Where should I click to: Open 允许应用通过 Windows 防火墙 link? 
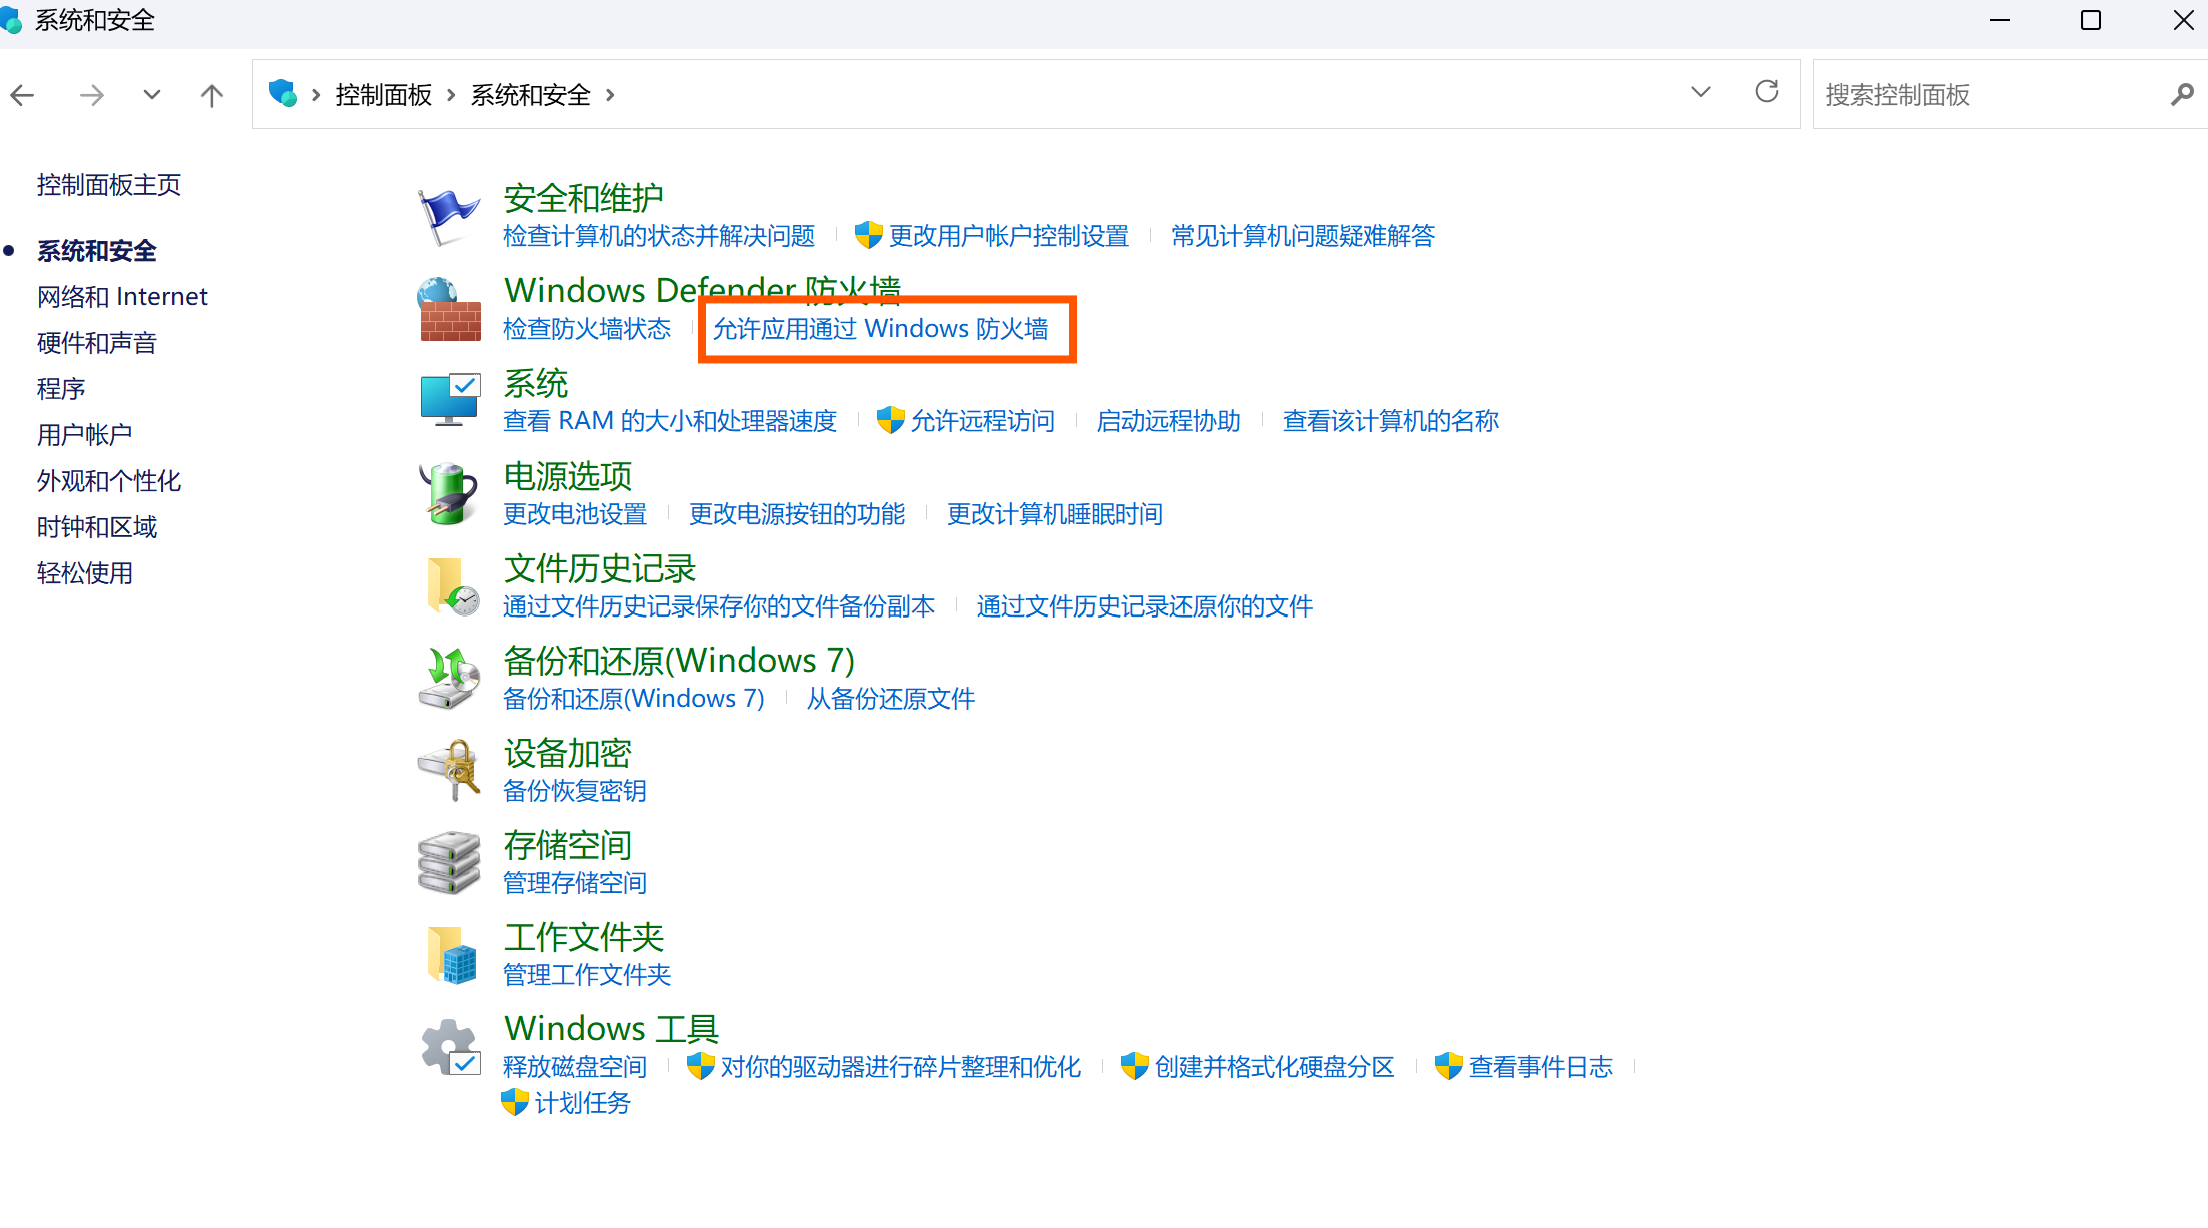point(880,329)
